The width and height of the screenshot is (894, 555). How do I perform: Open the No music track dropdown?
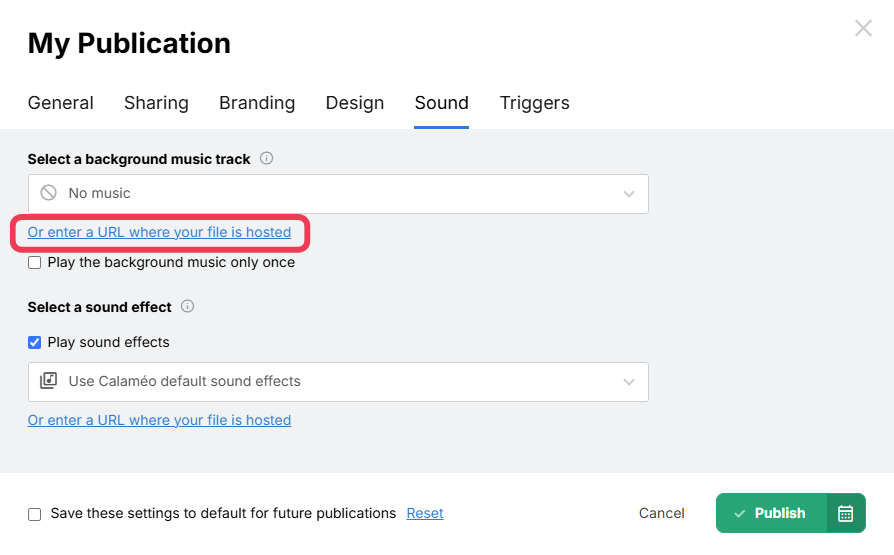pyautogui.click(x=338, y=194)
